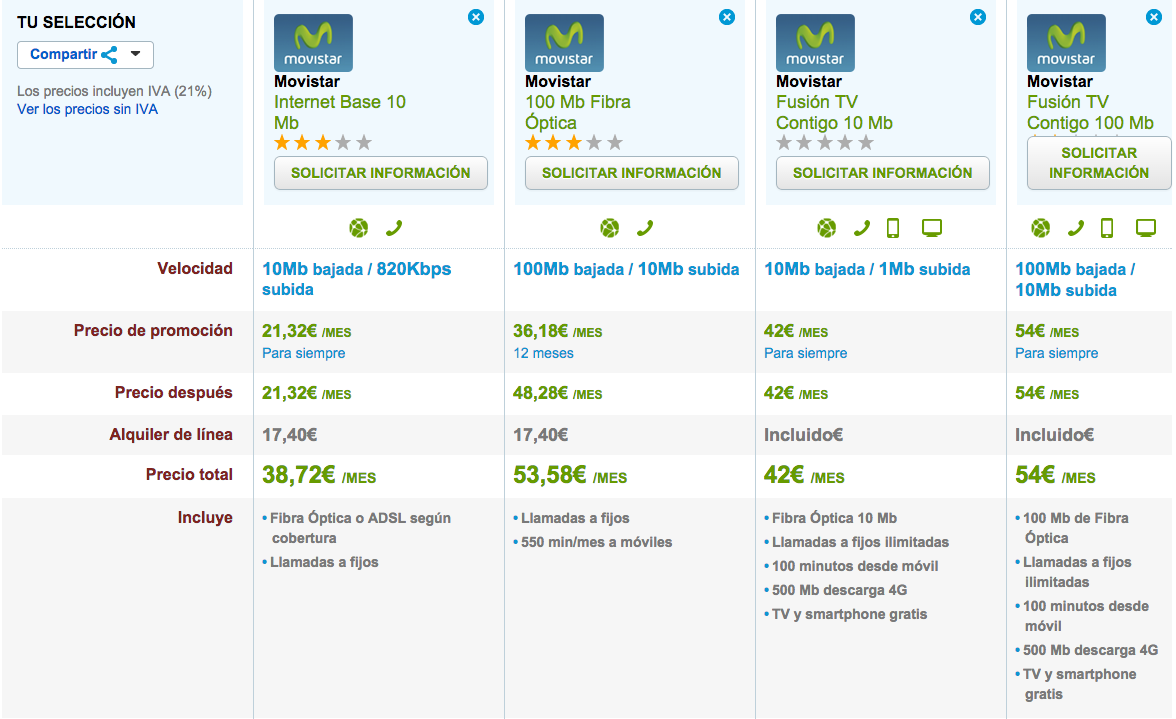The image size is (1176, 719).
Task: Solicitar información for Internet Base 10 Mb
Action: pos(381,173)
